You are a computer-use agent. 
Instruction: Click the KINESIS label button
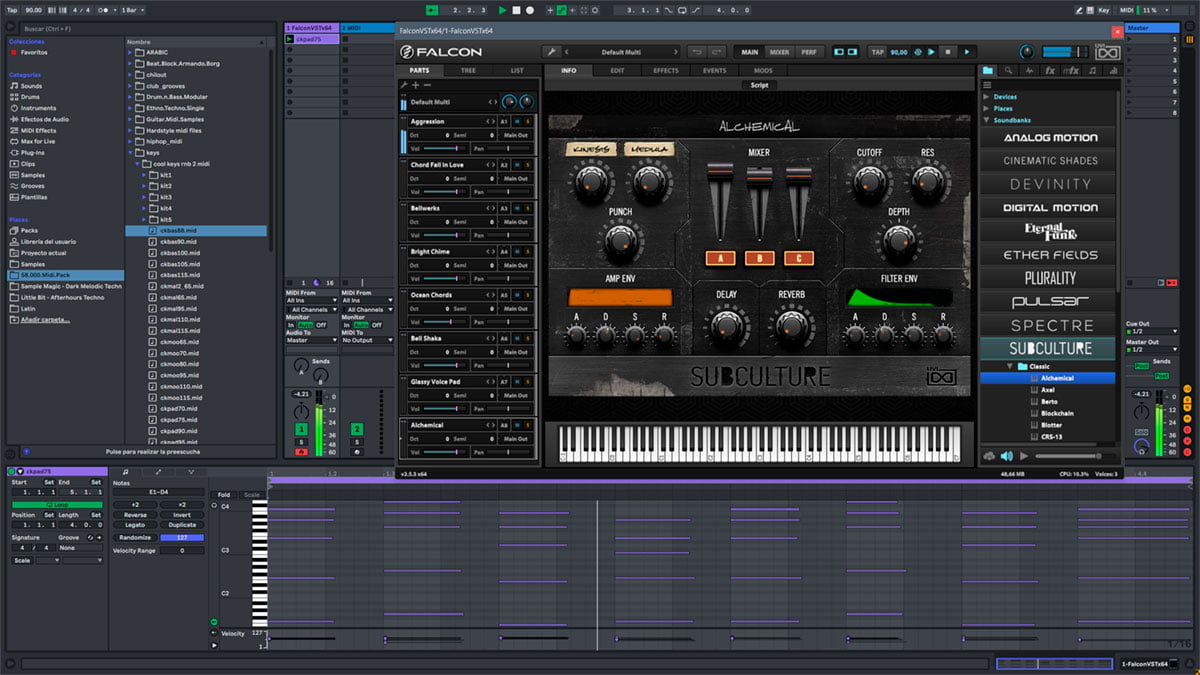click(x=592, y=150)
